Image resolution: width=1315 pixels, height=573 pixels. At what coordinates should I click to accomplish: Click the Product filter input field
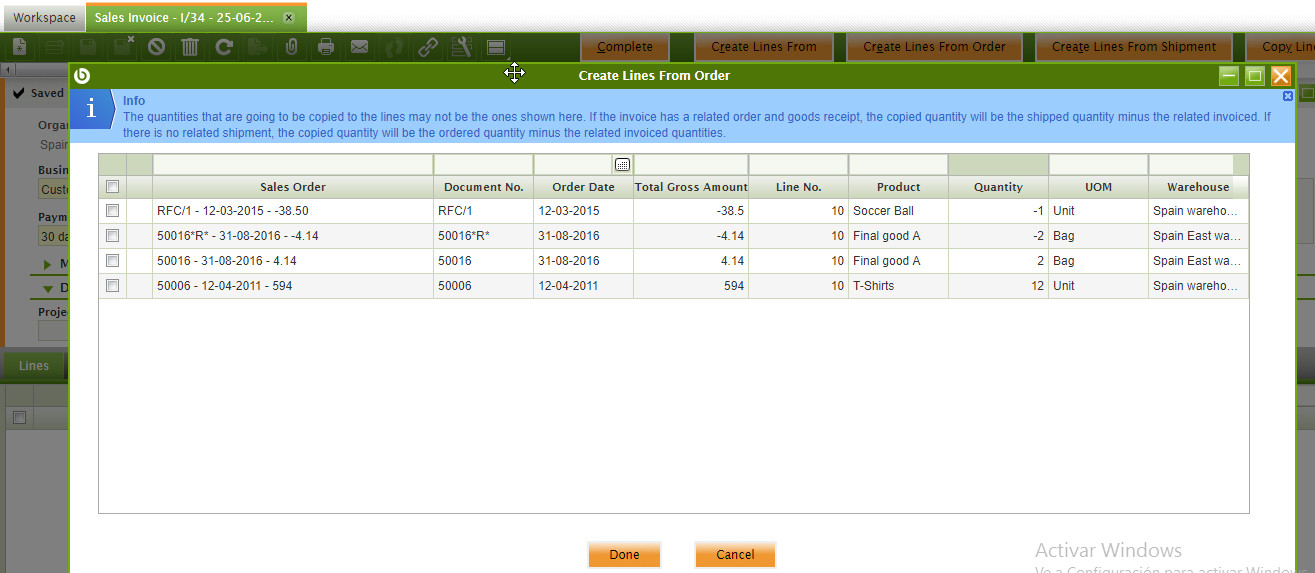click(898, 165)
